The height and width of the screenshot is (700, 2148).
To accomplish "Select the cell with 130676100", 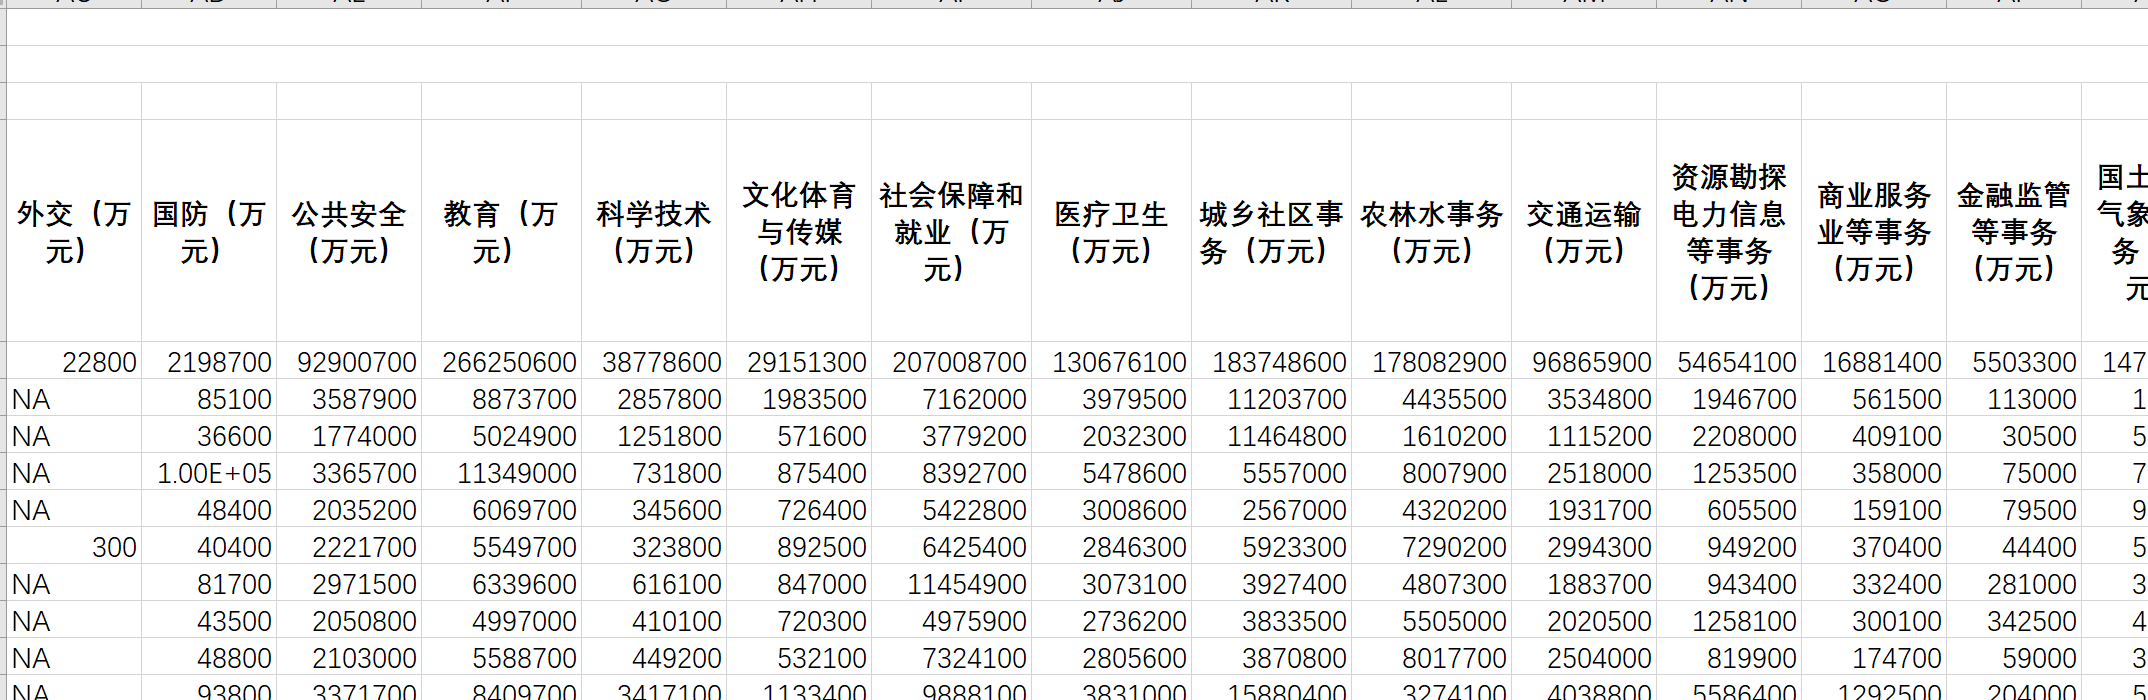I will coord(1111,361).
